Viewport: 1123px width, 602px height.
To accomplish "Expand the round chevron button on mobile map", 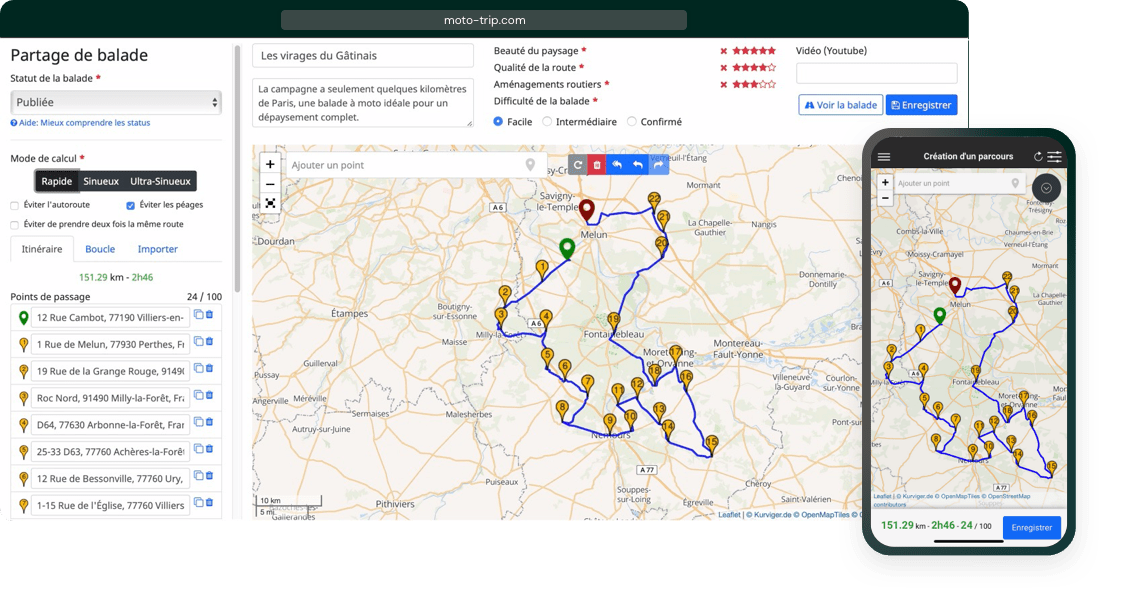I will point(1046,187).
